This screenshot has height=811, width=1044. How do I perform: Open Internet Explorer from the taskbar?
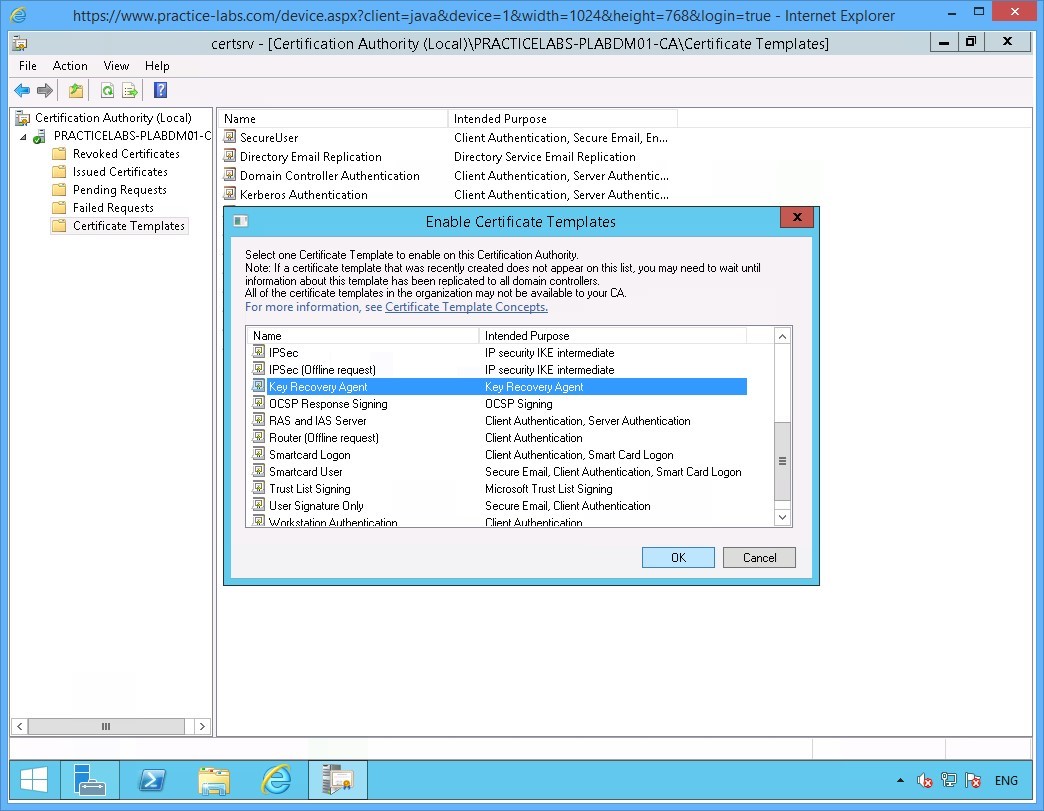pos(276,780)
